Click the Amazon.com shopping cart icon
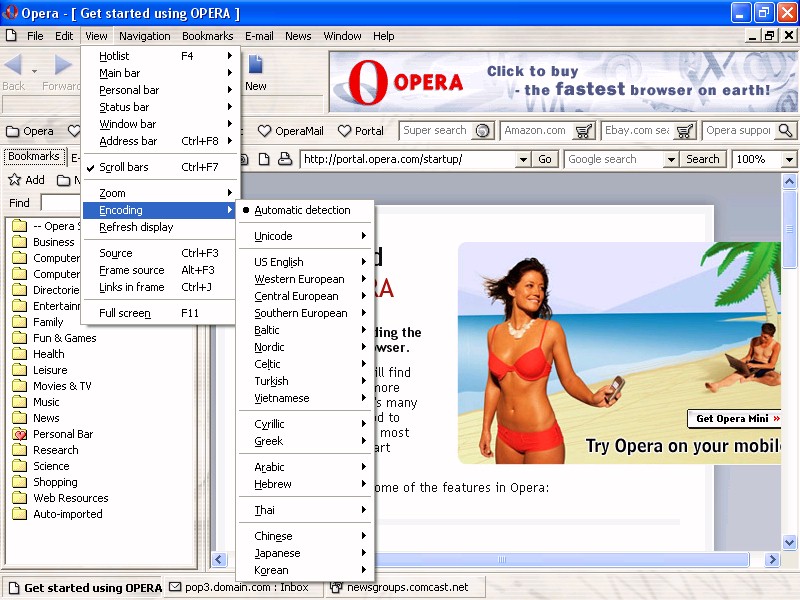800x600 pixels. click(x=583, y=131)
